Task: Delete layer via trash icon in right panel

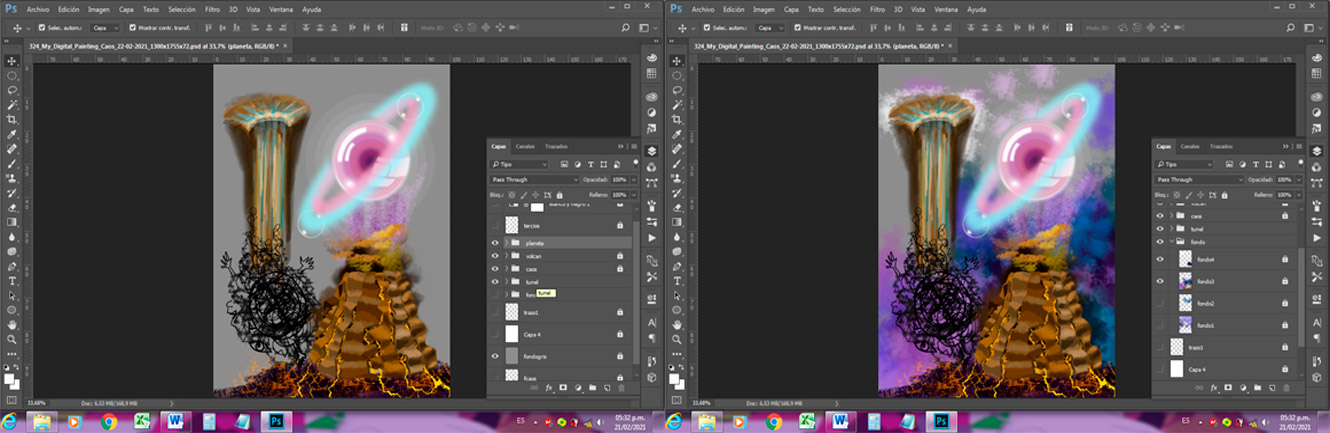Action: pos(1286,386)
